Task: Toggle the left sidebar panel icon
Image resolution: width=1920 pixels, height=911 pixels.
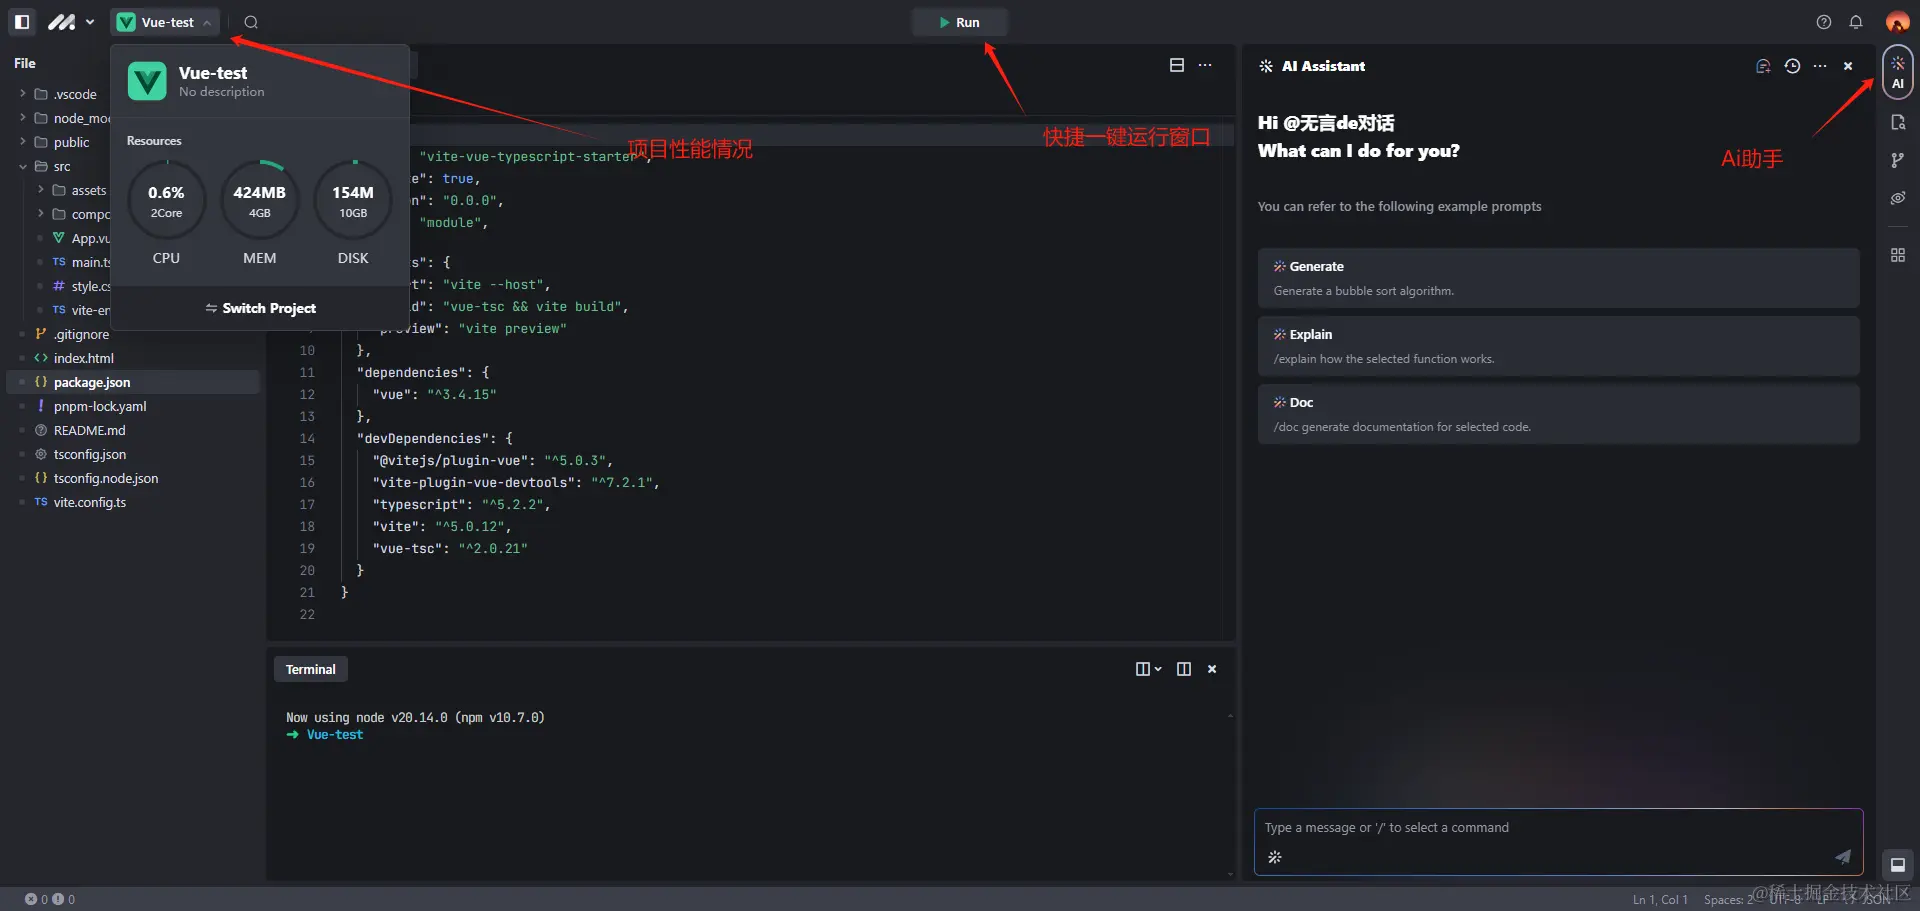Action: (x=22, y=22)
